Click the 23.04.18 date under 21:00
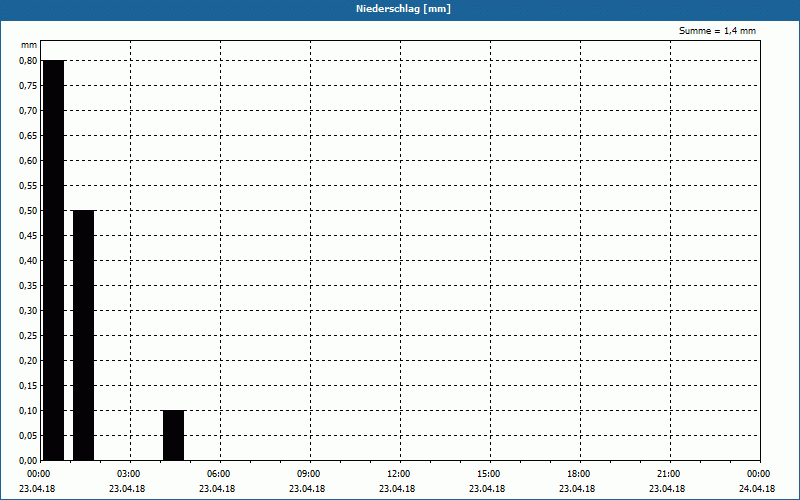The image size is (800, 500). [667, 489]
